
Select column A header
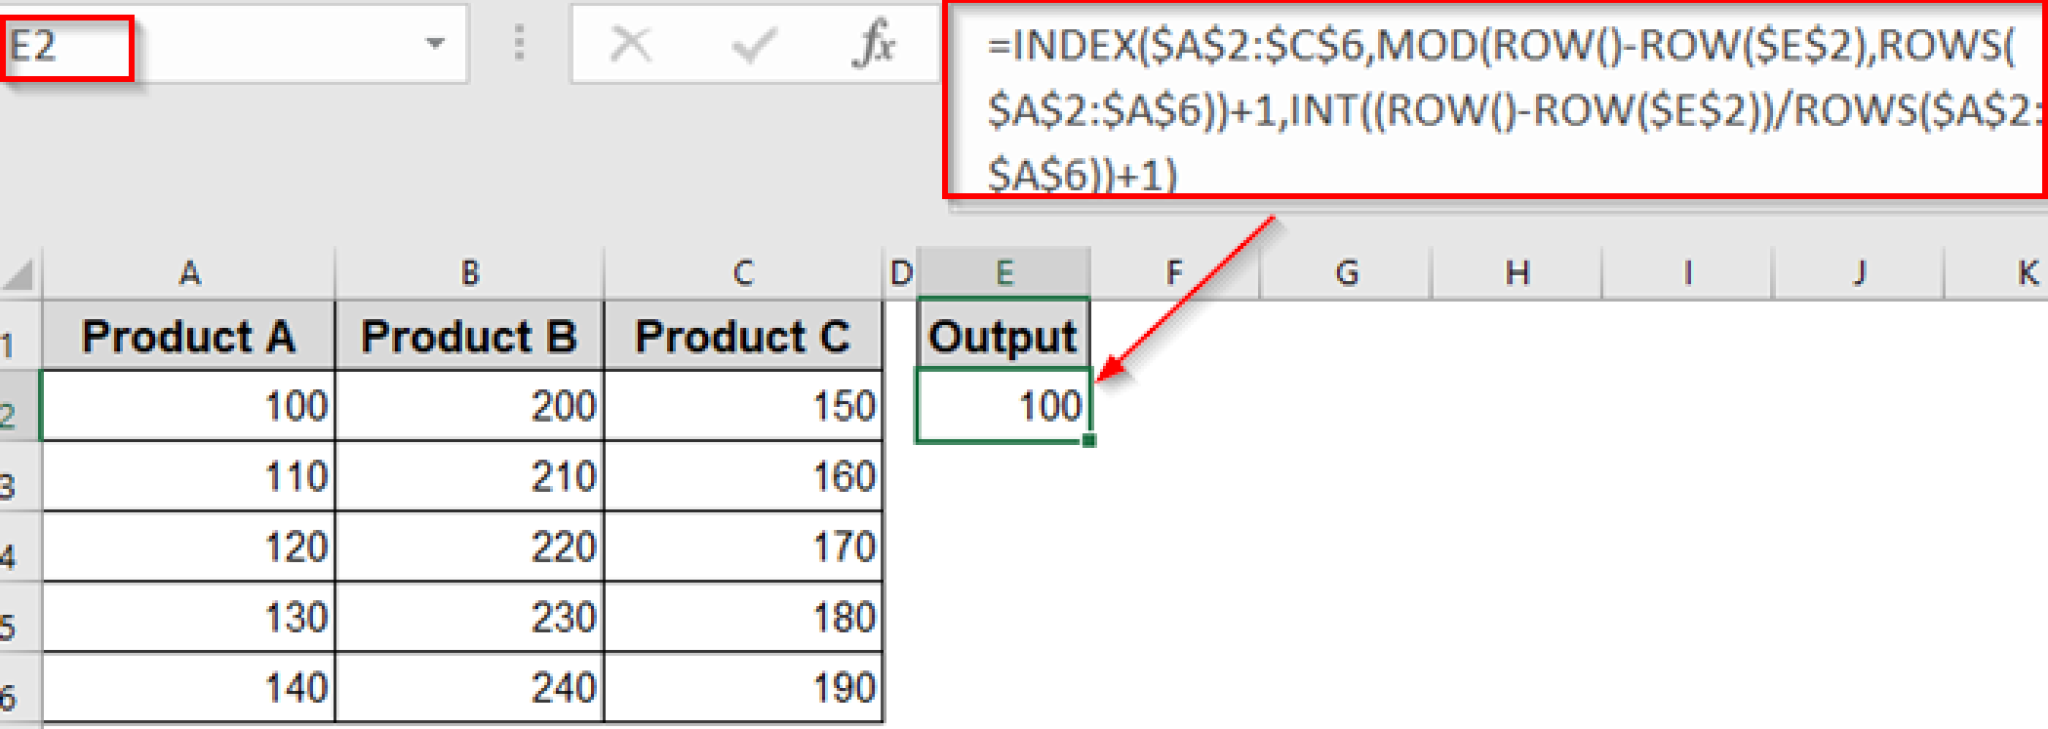point(189,273)
